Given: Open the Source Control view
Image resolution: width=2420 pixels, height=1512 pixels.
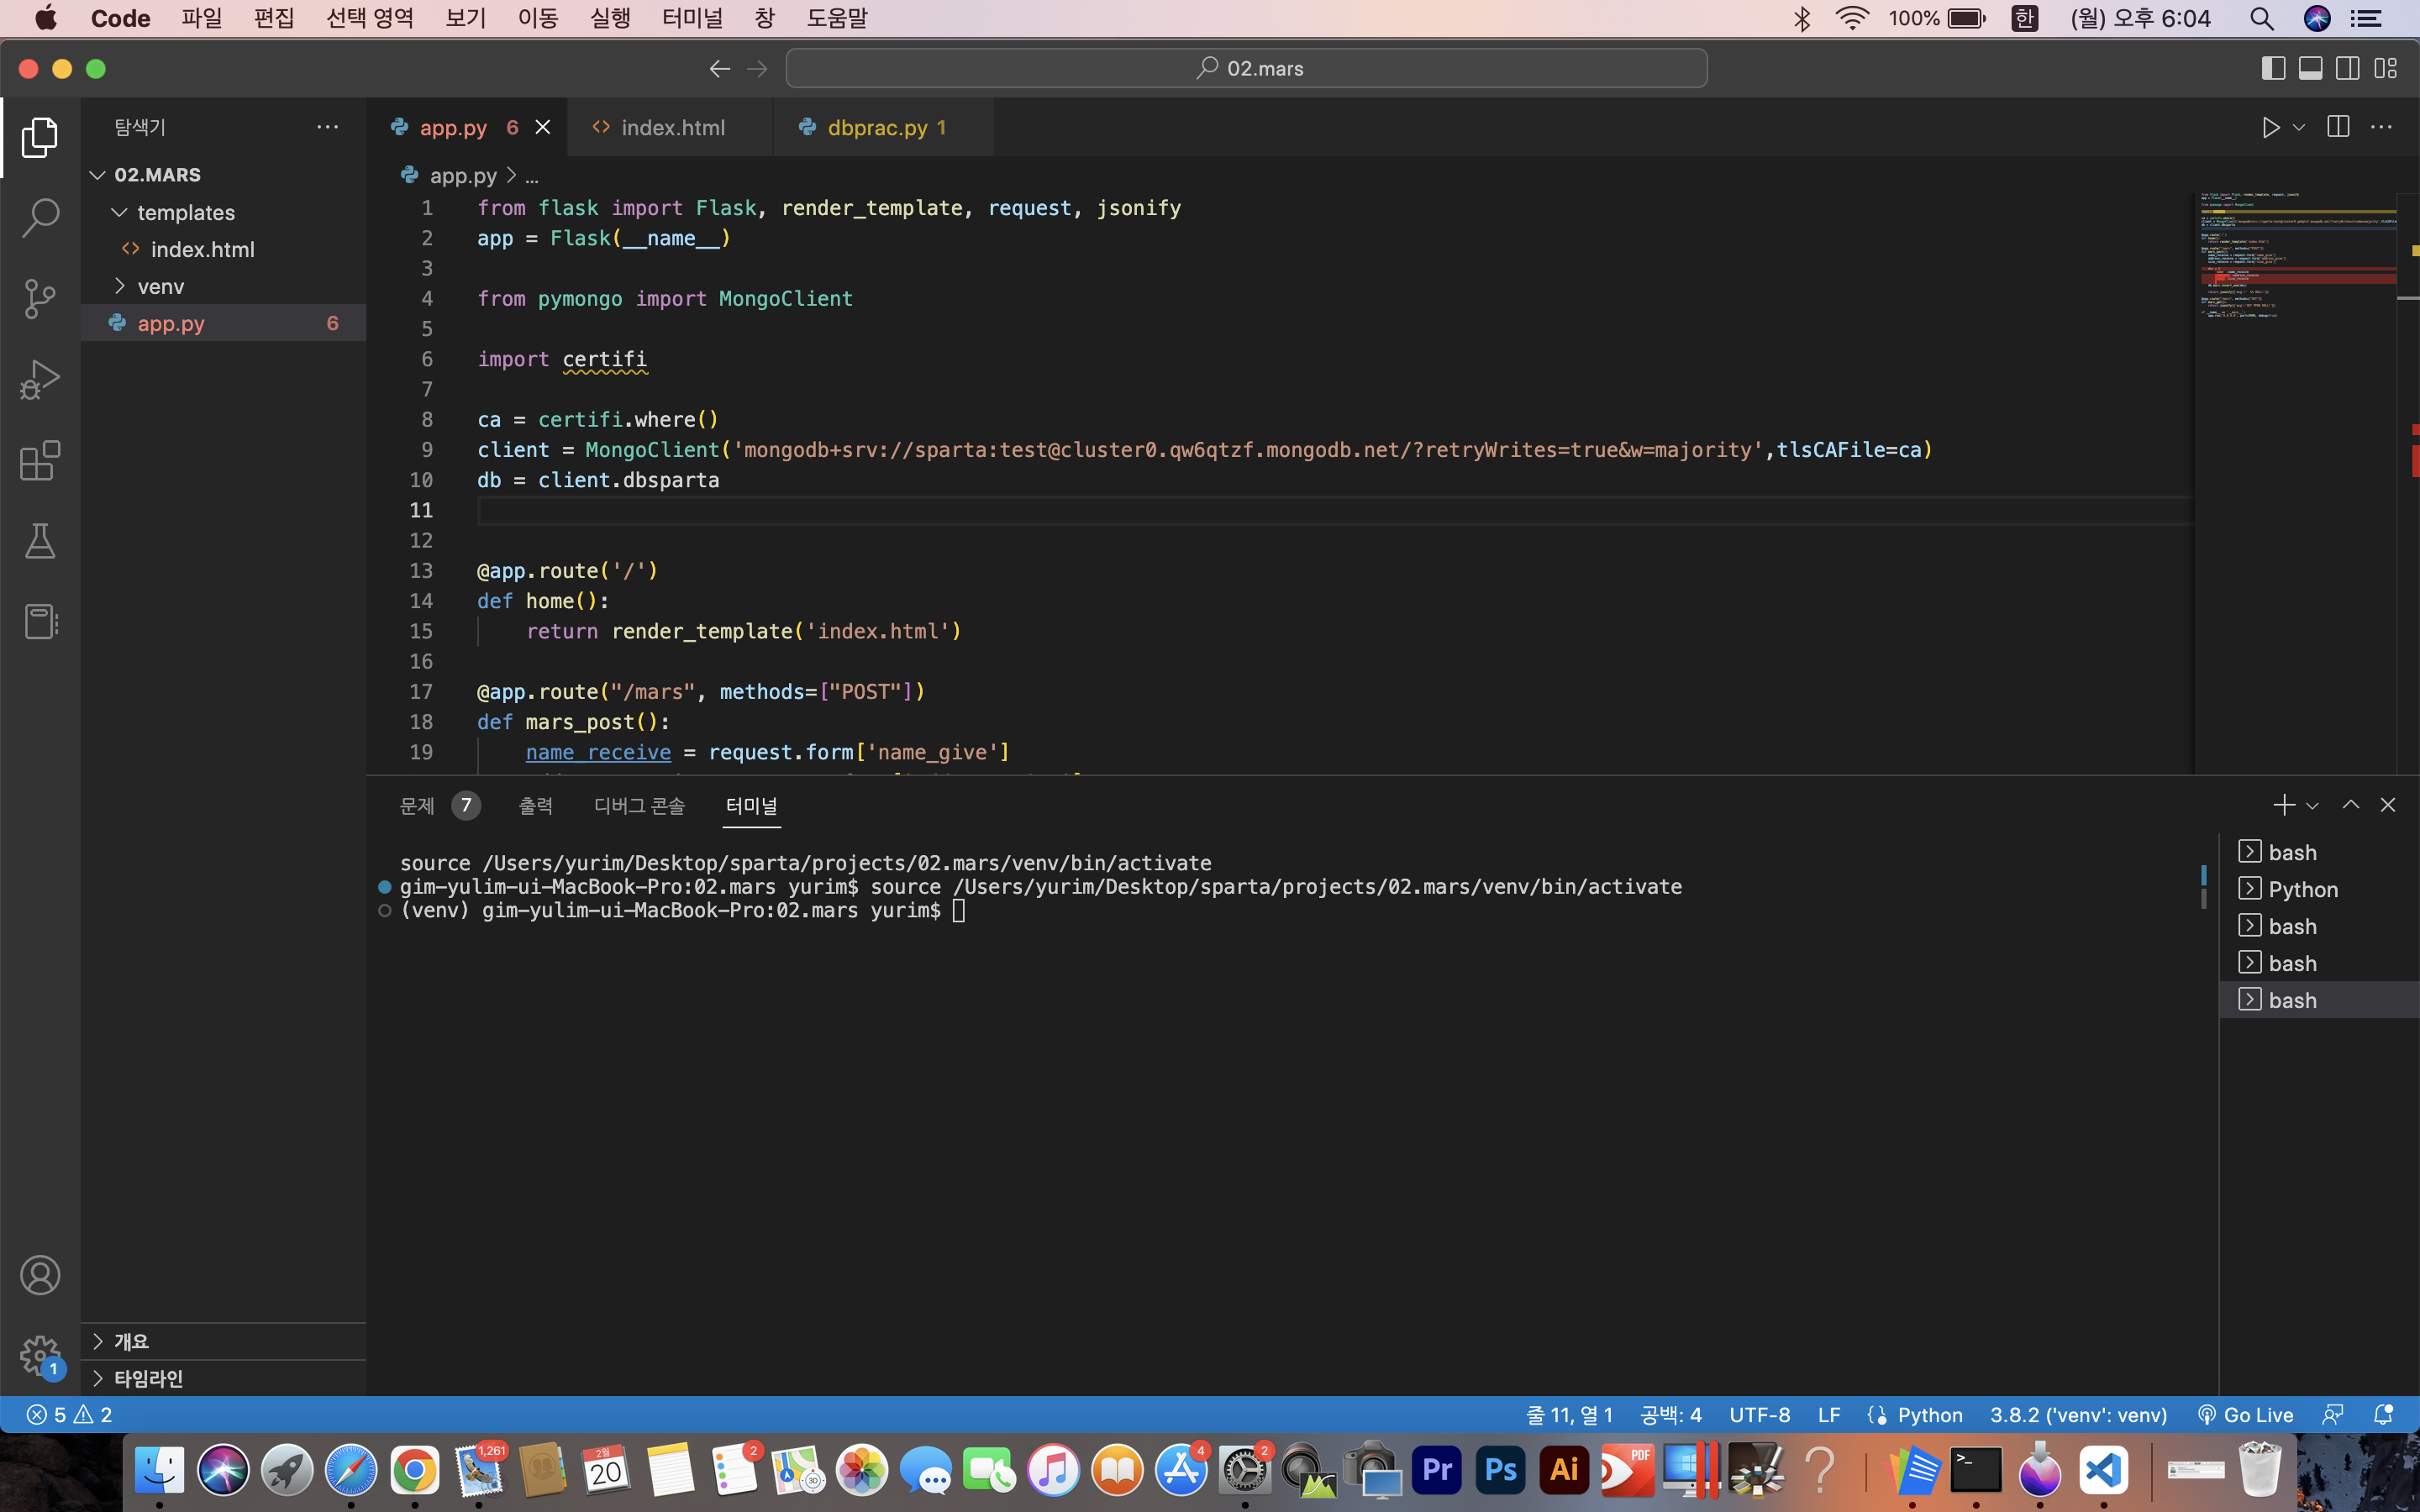Looking at the screenshot, I should tap(40, 299).
